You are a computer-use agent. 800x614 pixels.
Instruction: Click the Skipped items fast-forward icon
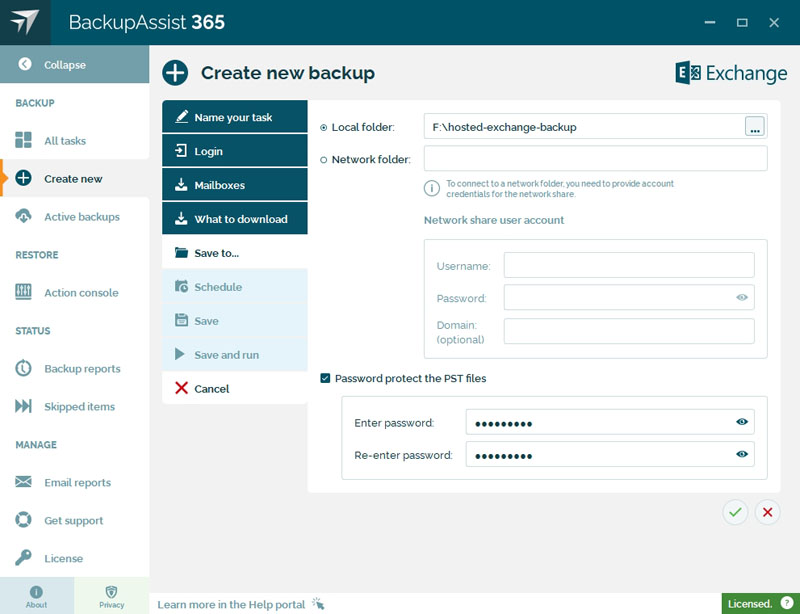tap(23, 406)
